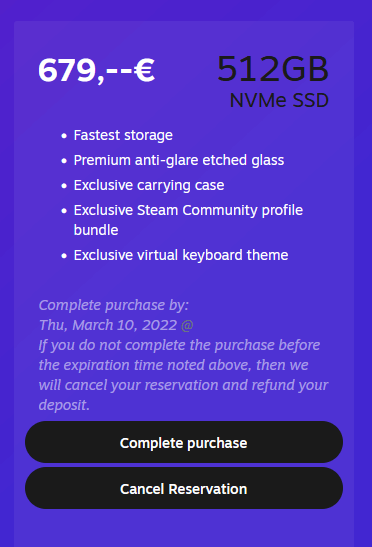The height and width of the screenshot is (547, 372).
Task: Click the word deposit in disclaimer
Action: (63, 405)
